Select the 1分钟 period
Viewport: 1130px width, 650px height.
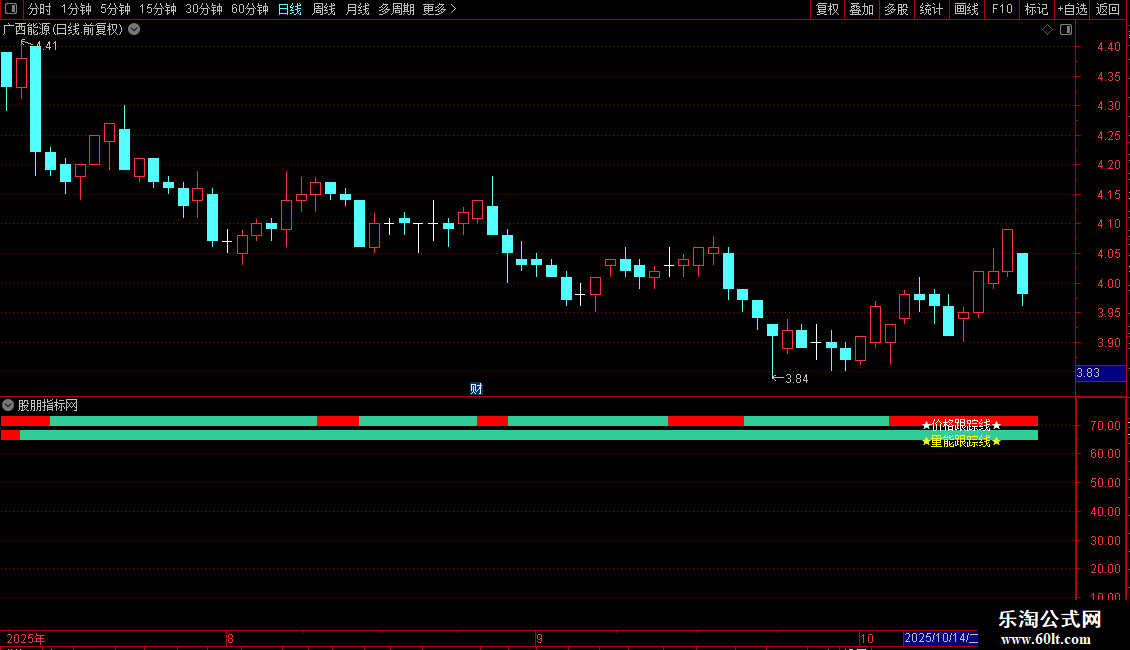tap(76, 9)
